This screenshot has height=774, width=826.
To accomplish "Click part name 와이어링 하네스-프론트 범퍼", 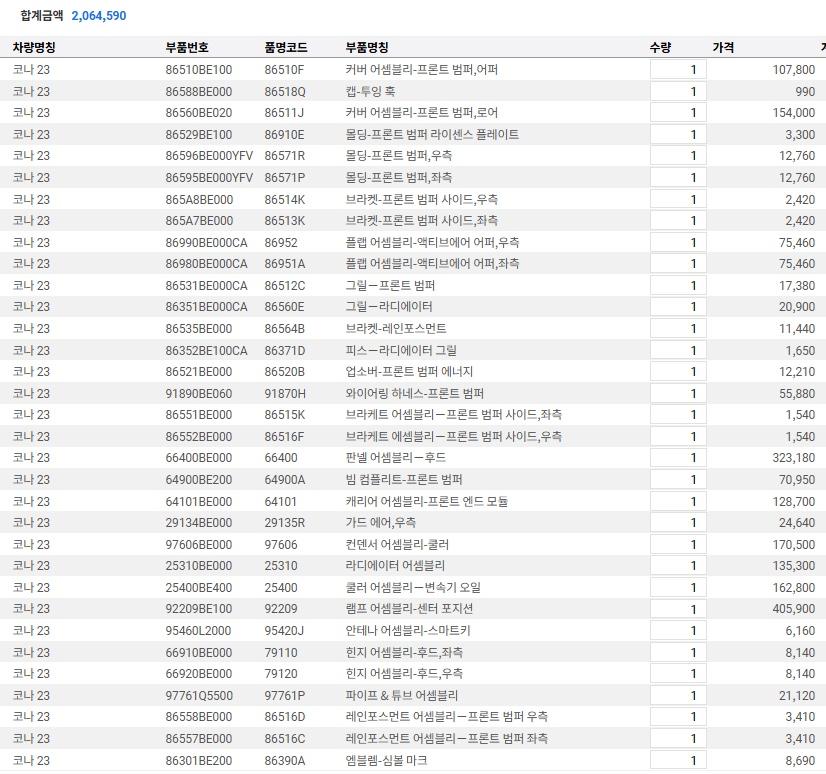I will (415, 394).
